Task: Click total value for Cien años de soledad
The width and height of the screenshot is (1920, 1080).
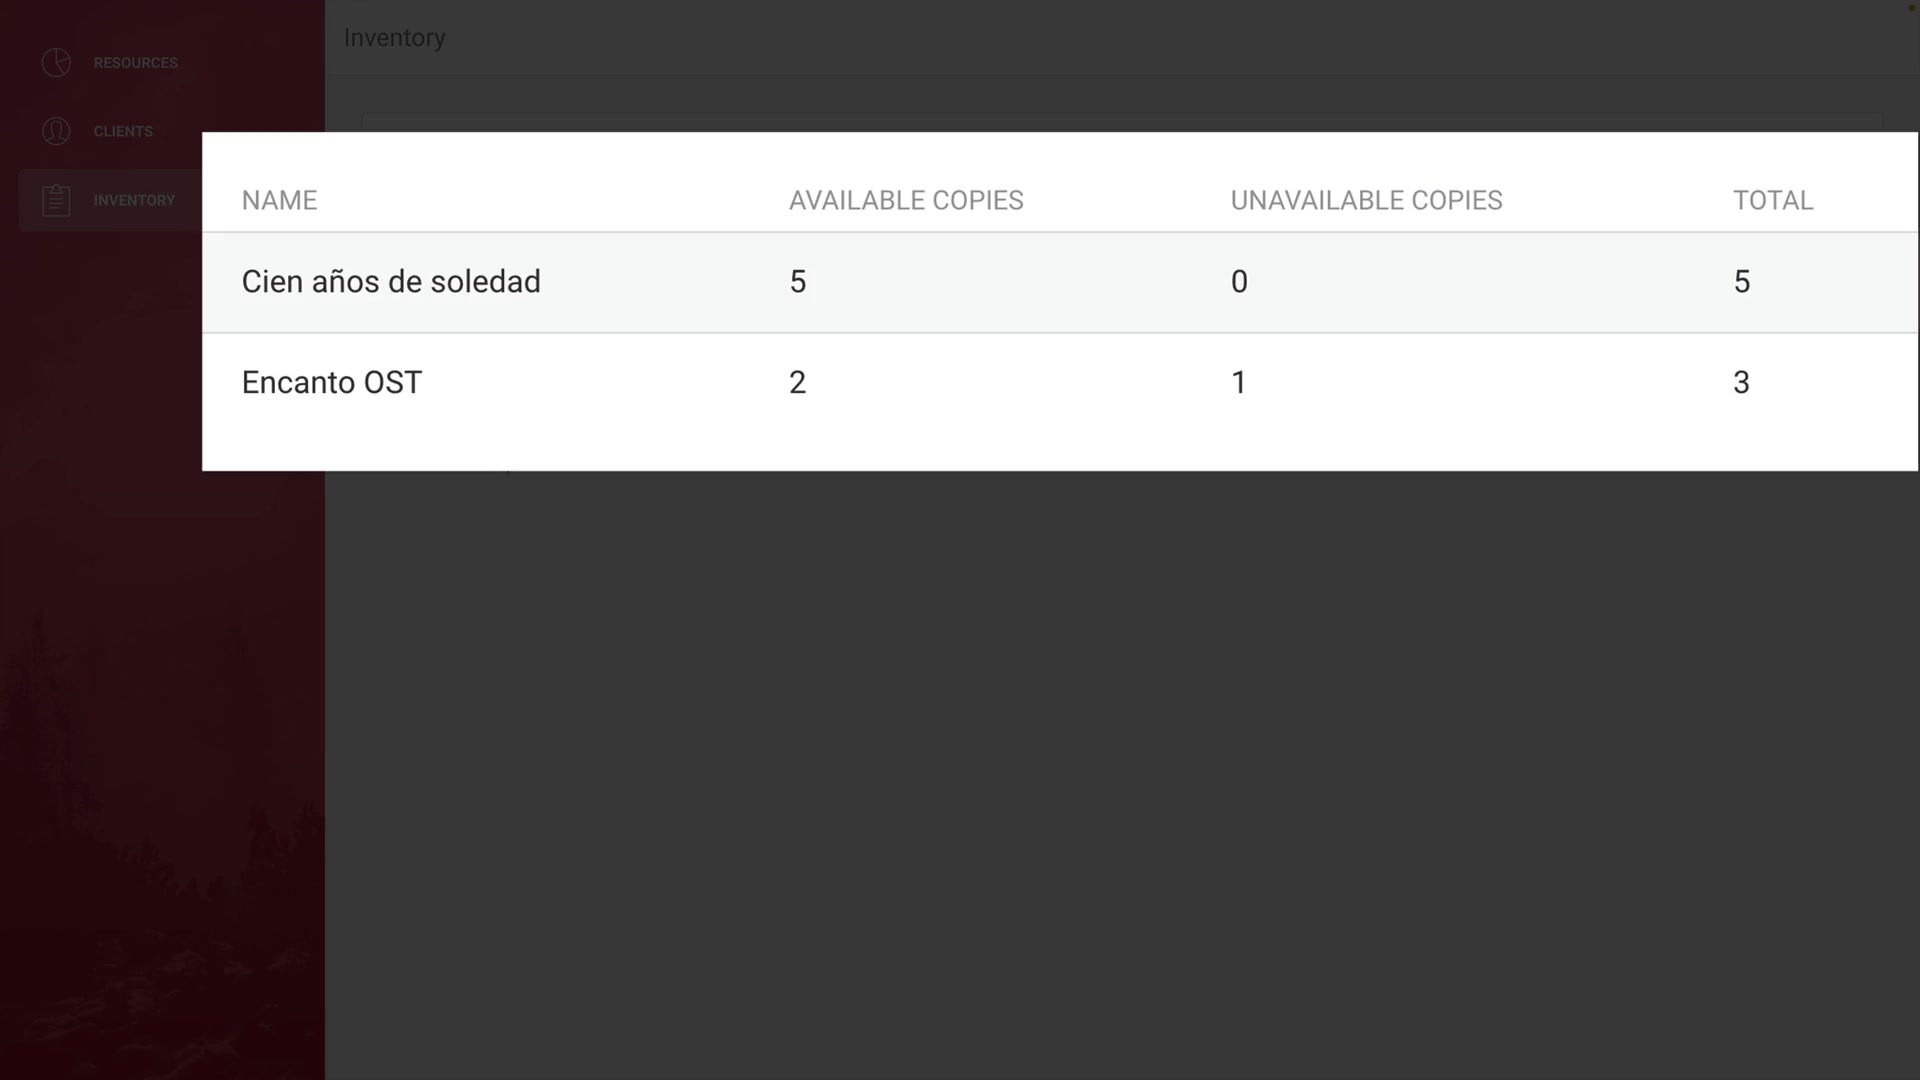Action: coord(1741,282)
